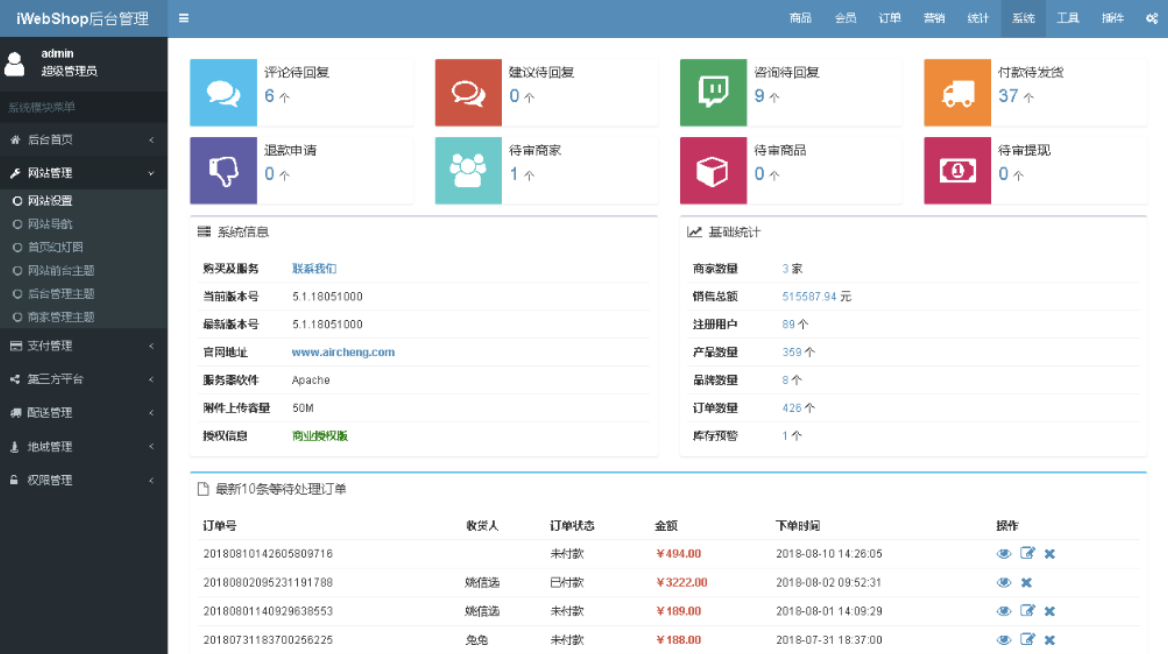1168x654 pixels.
Task: Click the 待审商品 cube icon tile
Action: 713,171
